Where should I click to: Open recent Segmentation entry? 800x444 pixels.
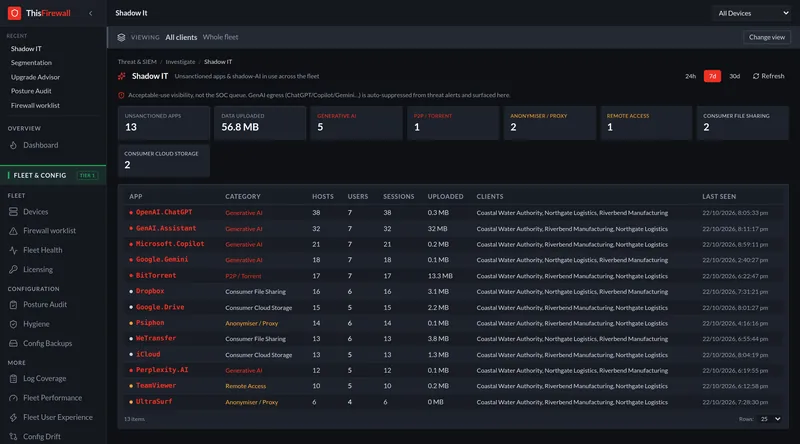31,62
